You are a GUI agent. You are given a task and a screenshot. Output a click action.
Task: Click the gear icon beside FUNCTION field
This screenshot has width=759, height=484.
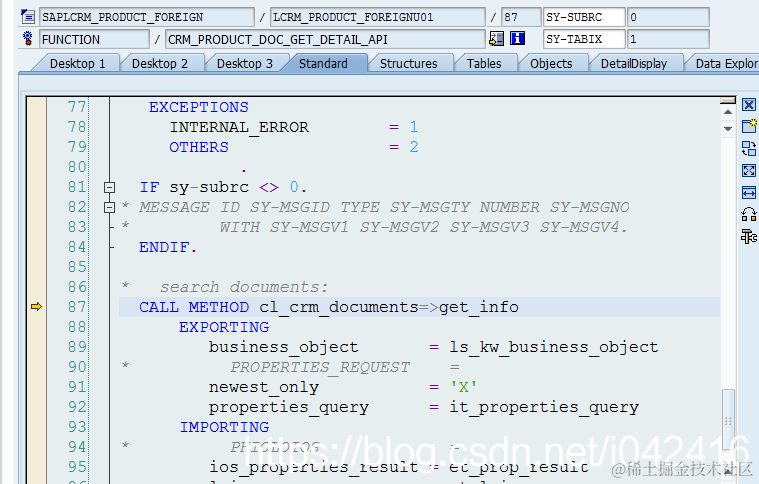click(28, 39)
